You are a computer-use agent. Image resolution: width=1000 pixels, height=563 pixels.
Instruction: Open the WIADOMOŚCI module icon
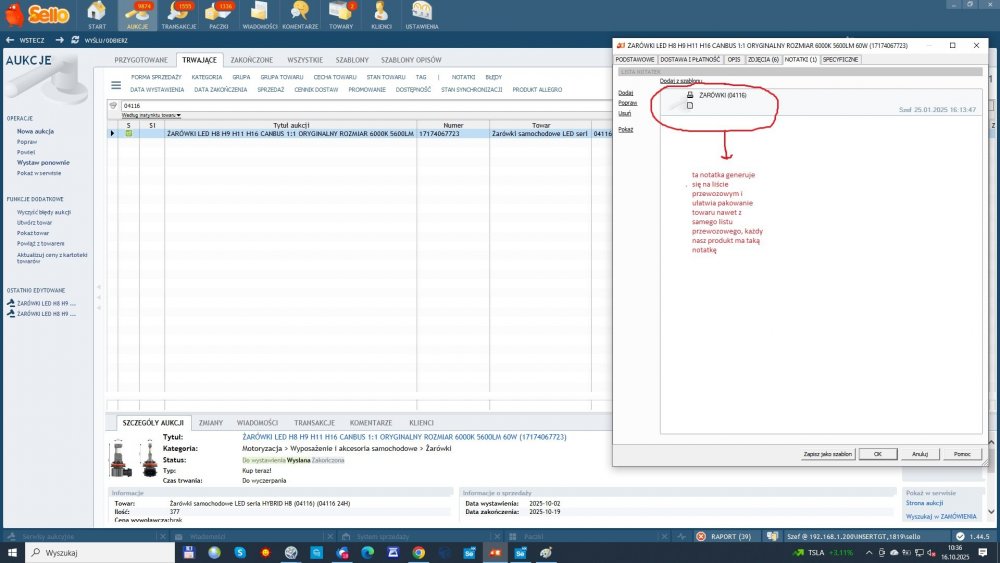click(260, 14)
